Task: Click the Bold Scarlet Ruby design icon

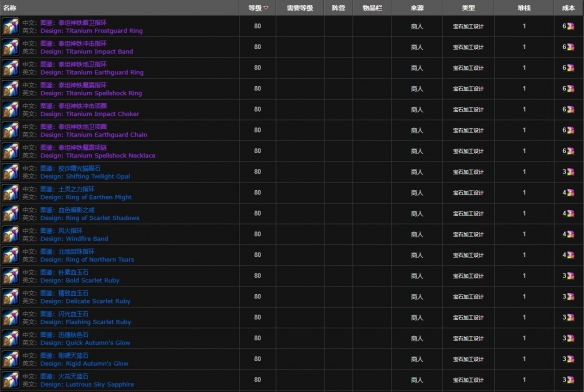Action: pos(10,276)
